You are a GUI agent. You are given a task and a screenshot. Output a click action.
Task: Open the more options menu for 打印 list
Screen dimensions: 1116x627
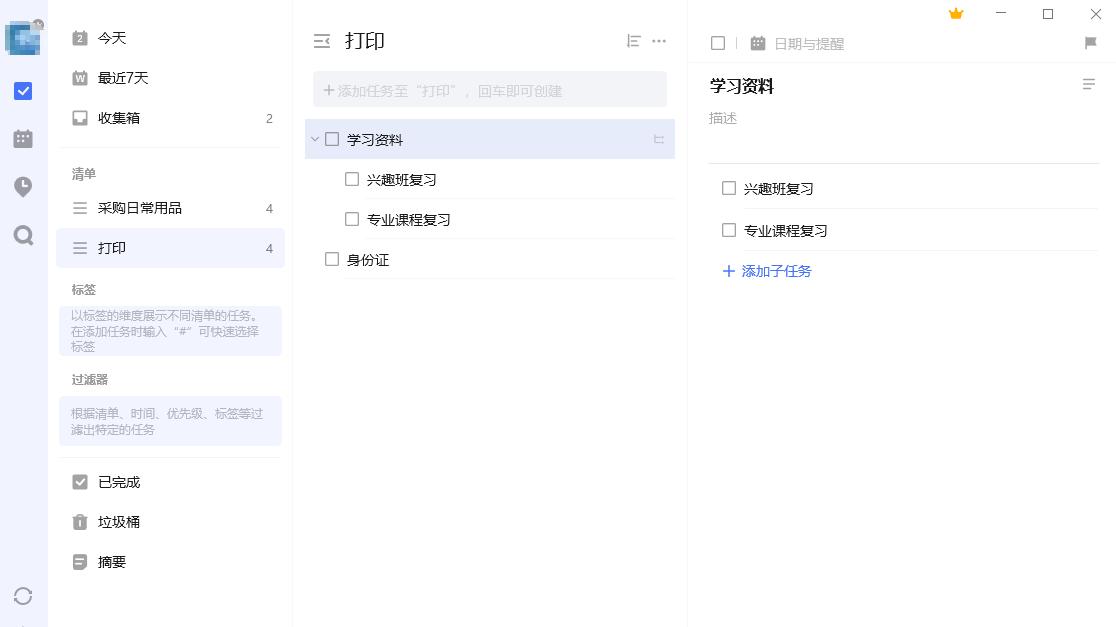[x=659, y=41]
